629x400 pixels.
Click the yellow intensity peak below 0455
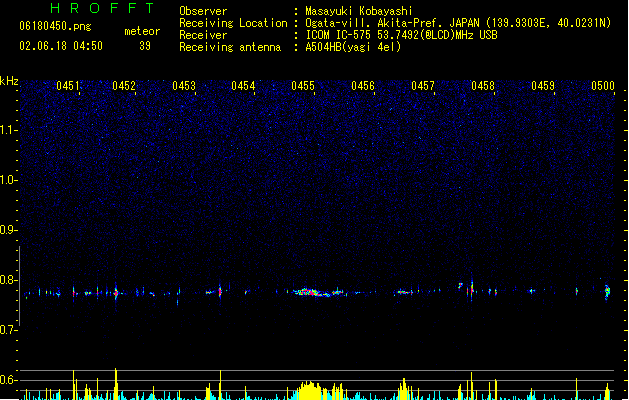(309, 390)
